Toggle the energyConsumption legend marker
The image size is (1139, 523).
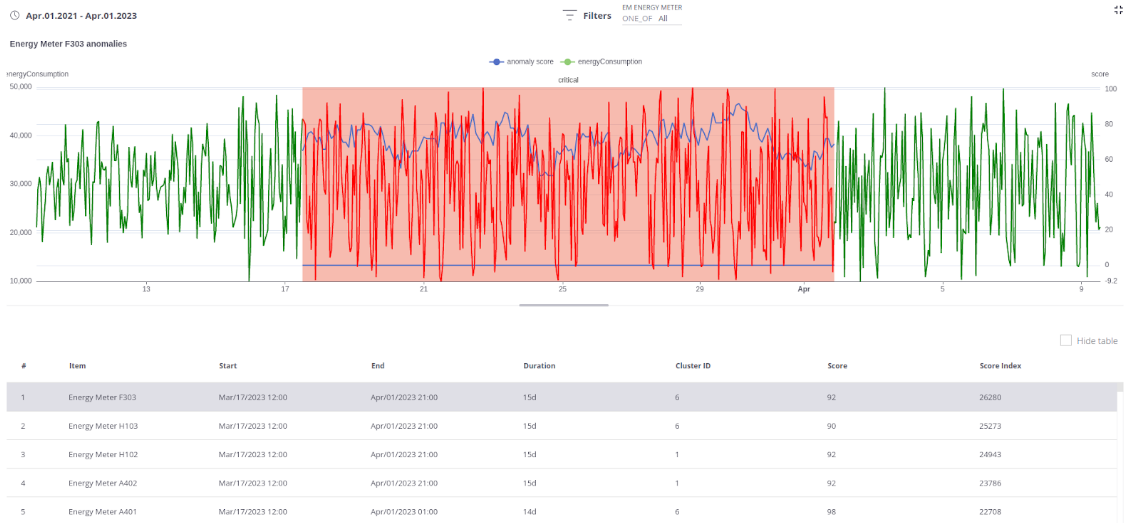(x=569, y=62)
